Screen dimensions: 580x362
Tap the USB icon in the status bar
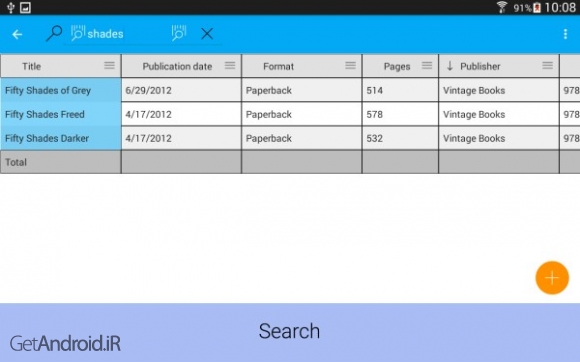[x=11, y=7]
